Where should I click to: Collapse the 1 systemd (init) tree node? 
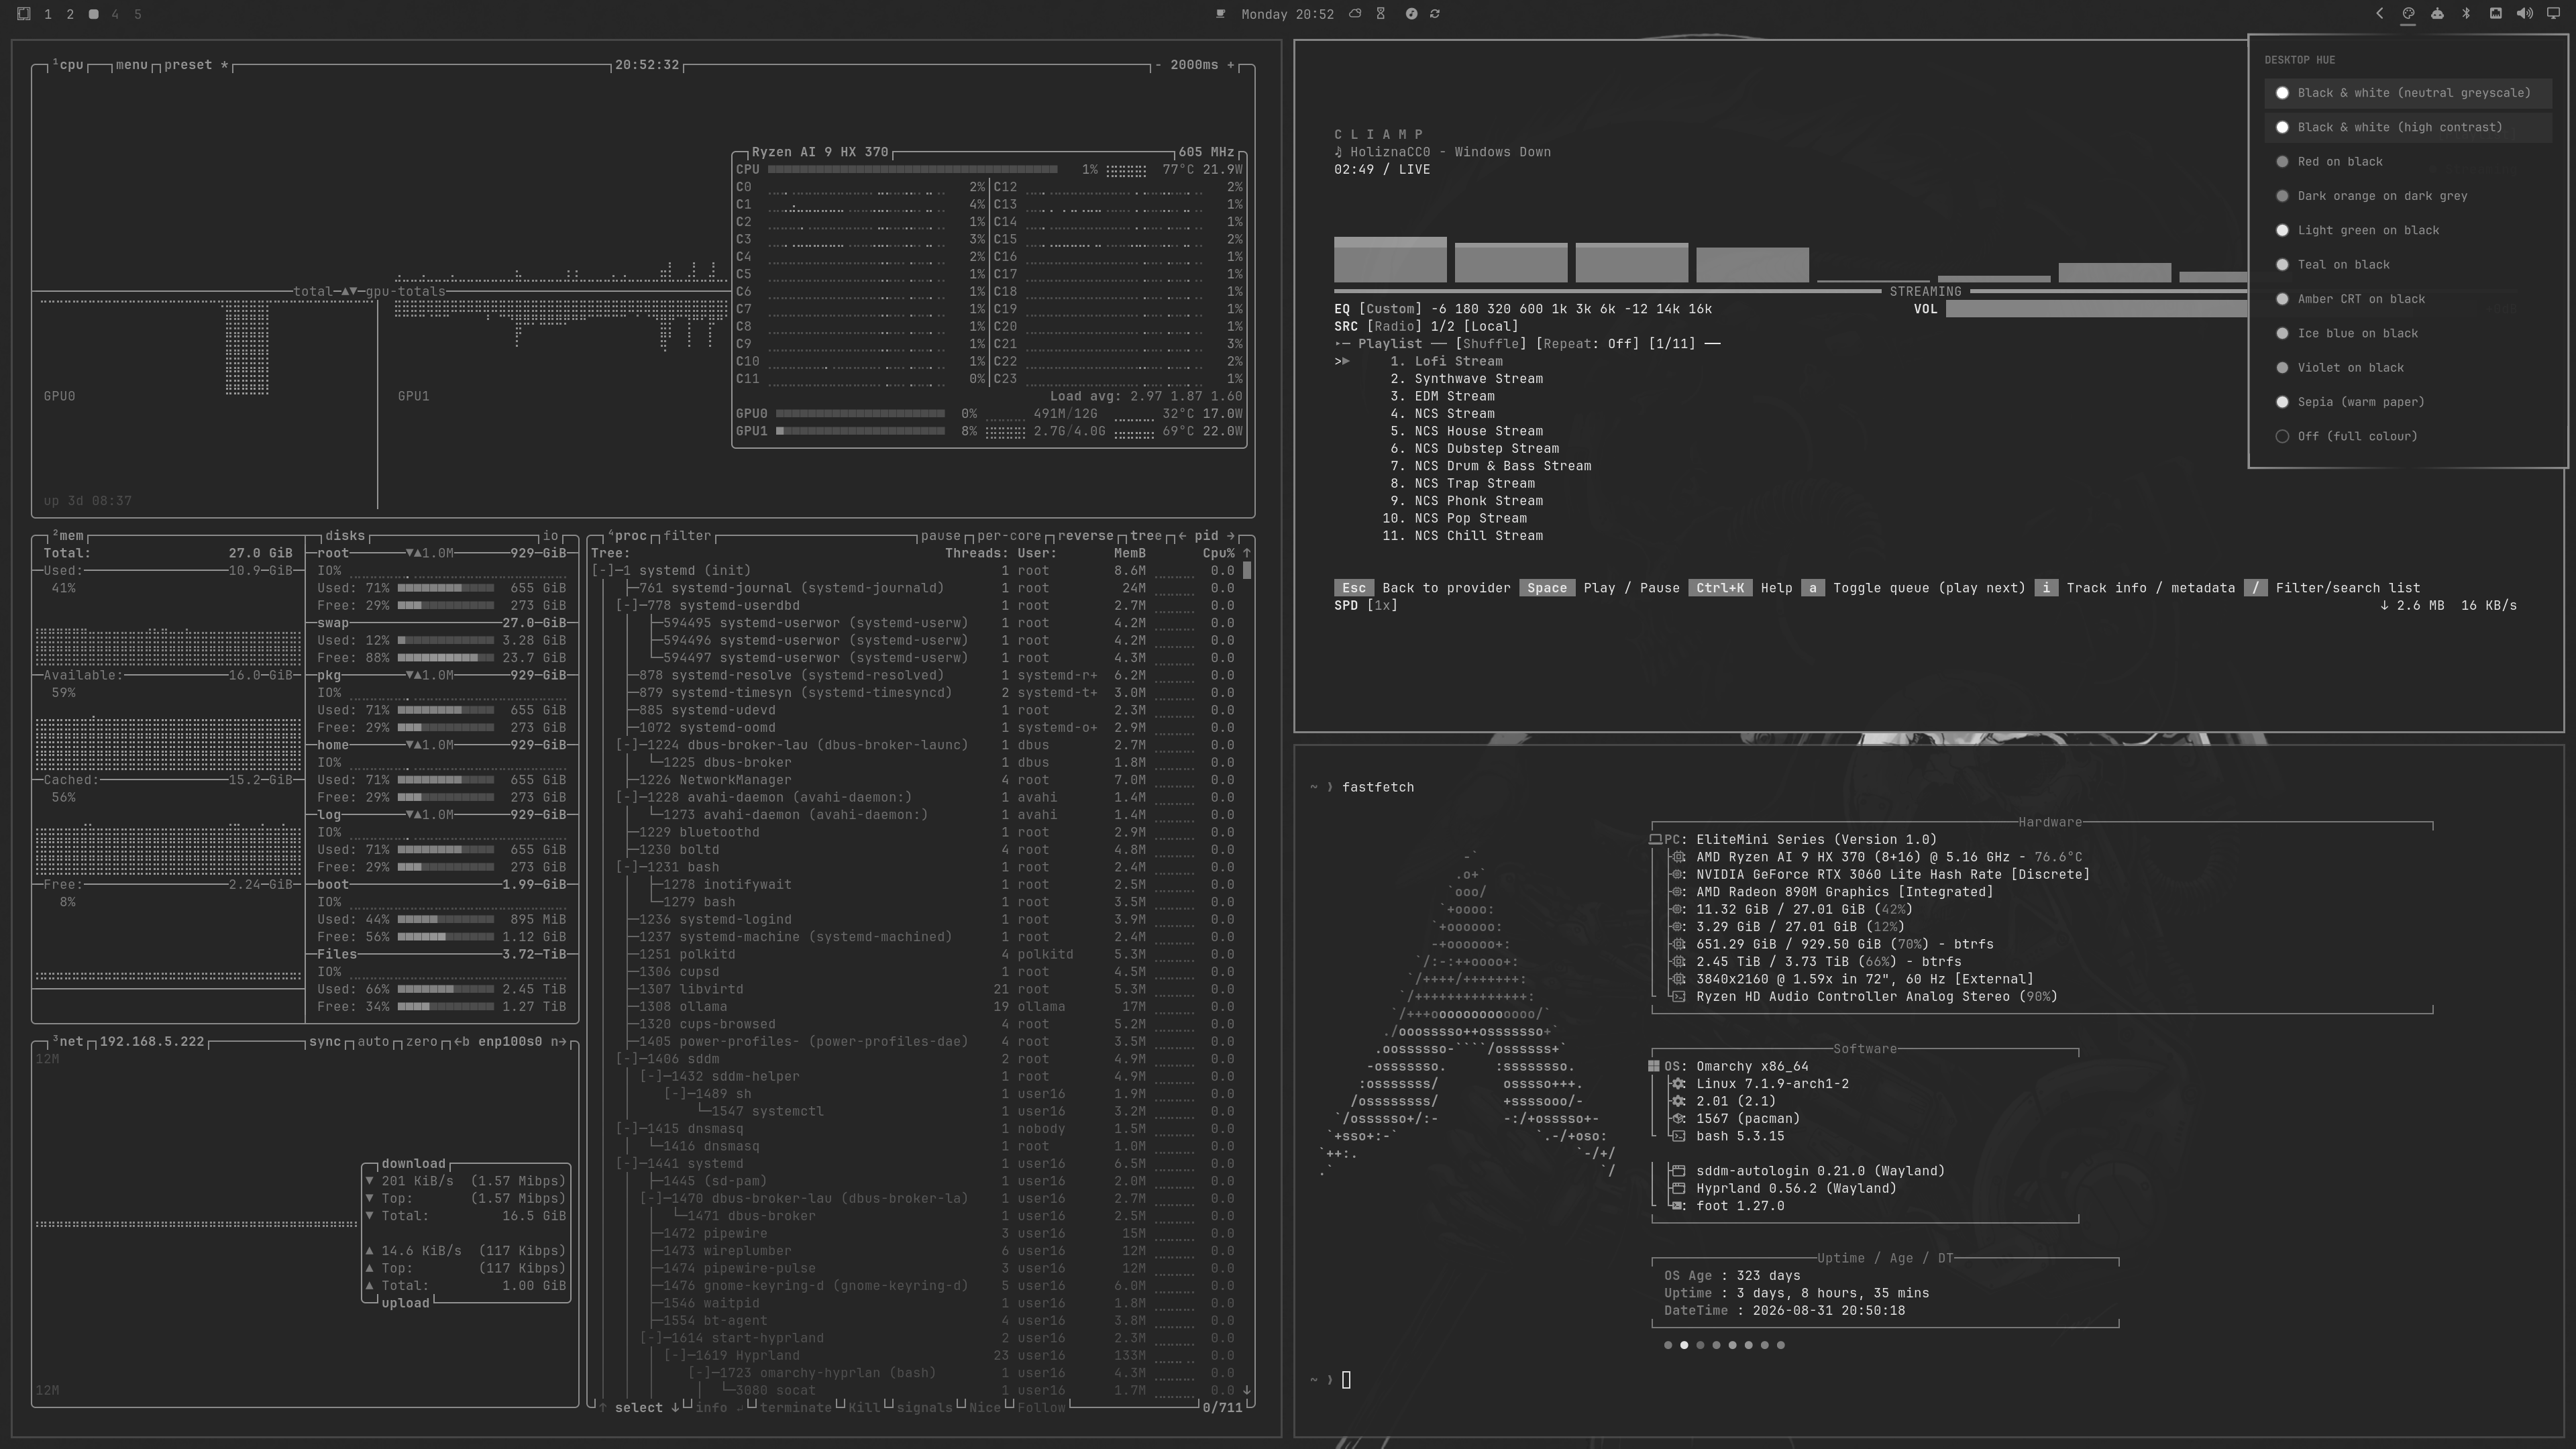pyautogui.click(x=603, y=571)
